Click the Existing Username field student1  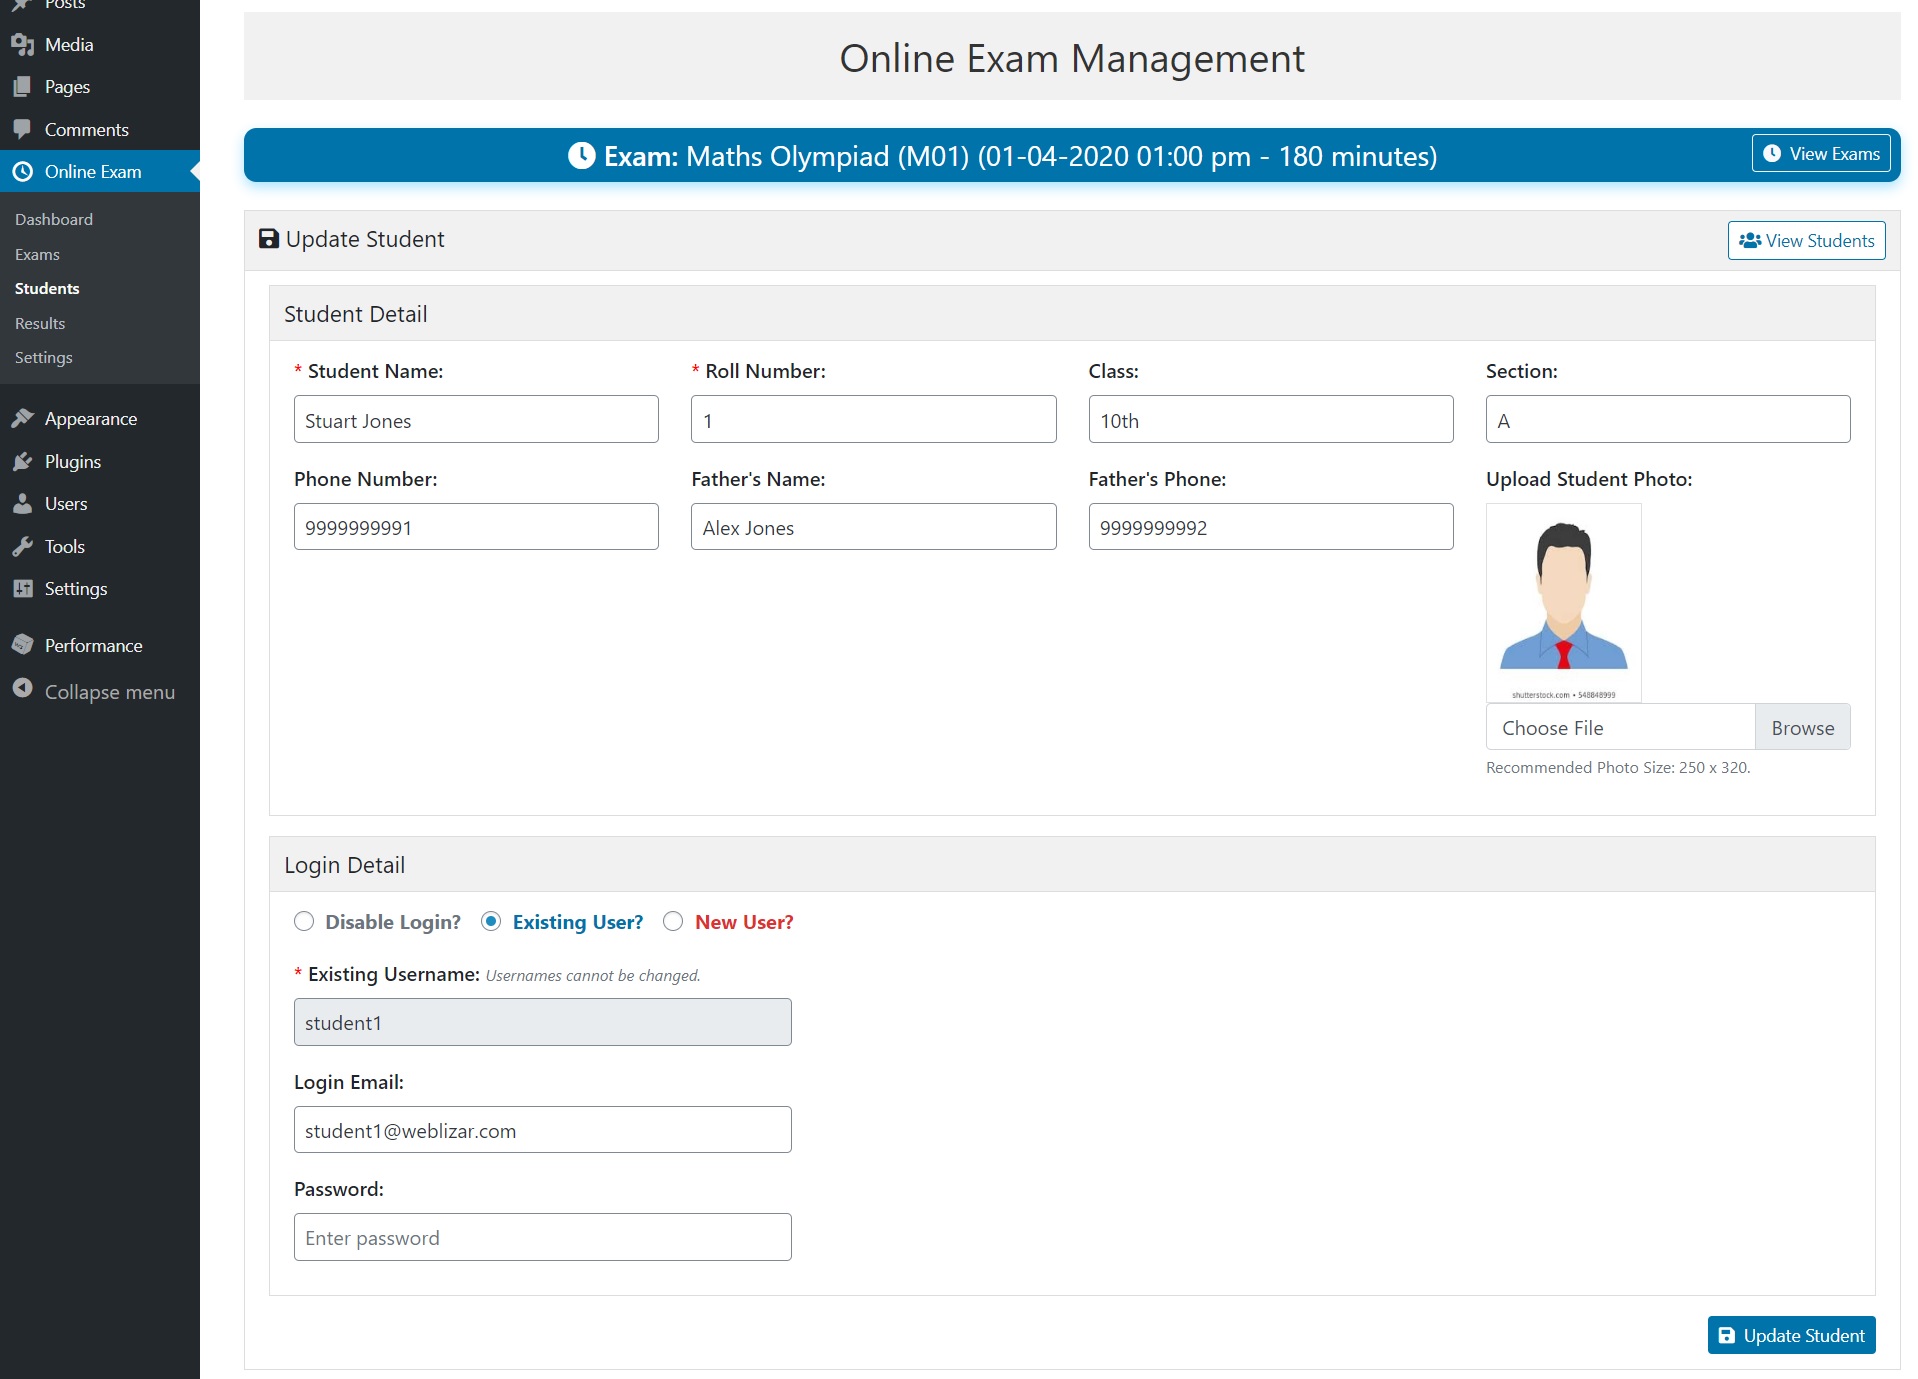pyautogui.click(x=542, y=1022)
